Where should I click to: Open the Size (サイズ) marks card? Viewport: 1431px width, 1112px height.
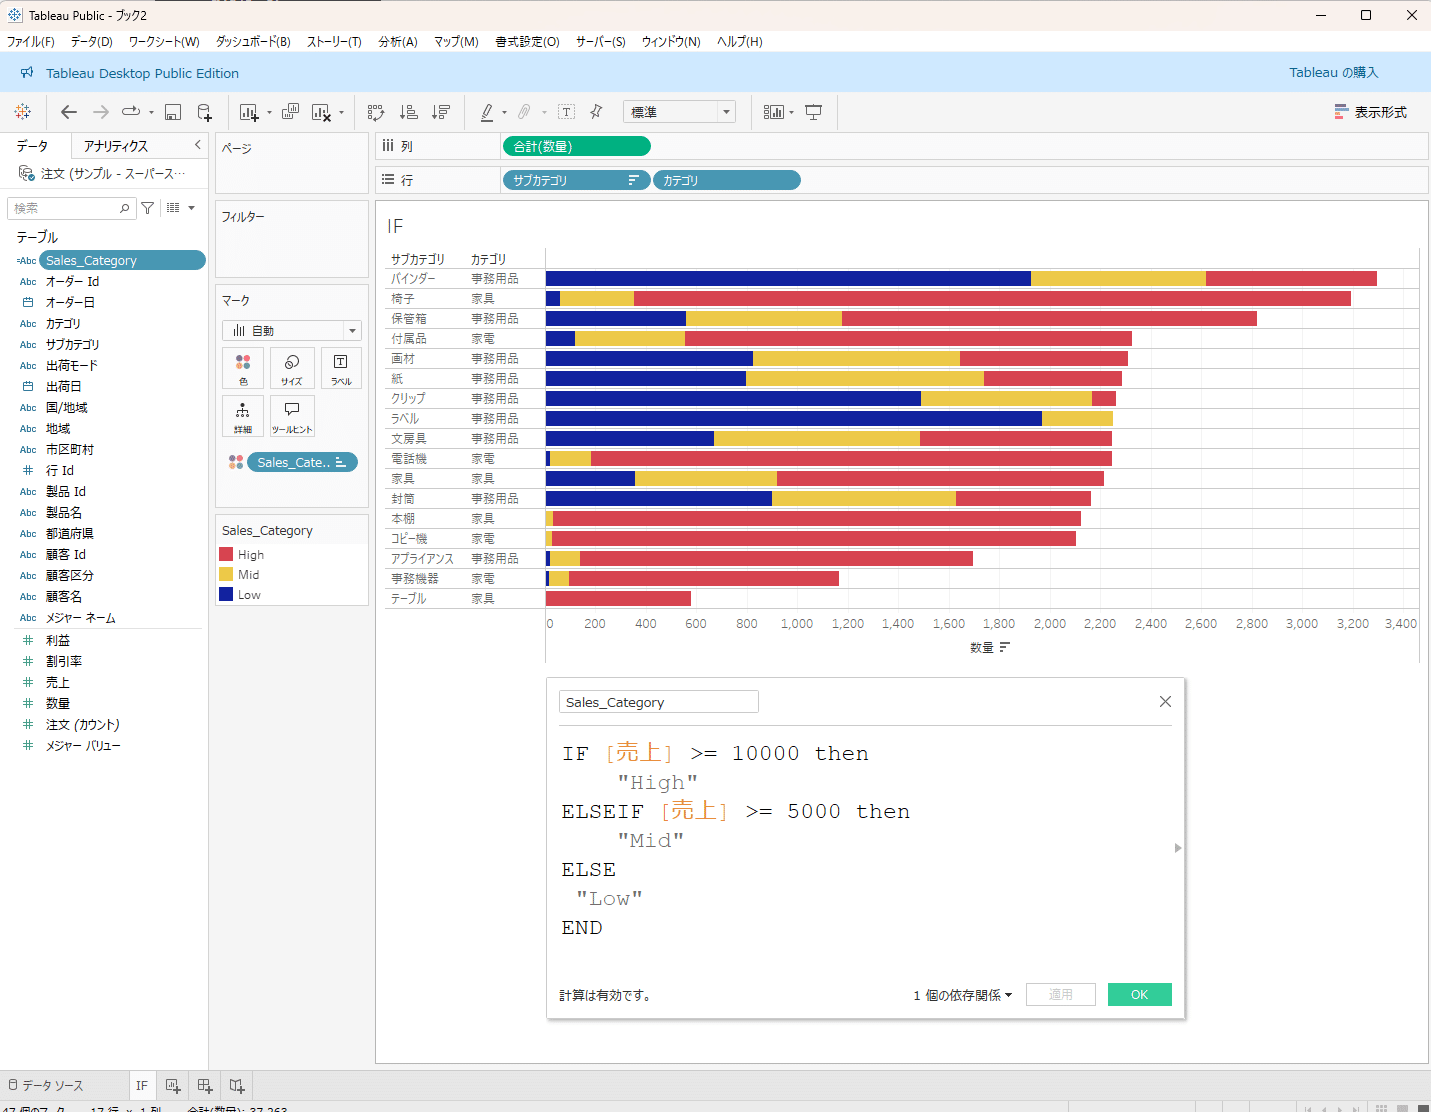(292, 368)
